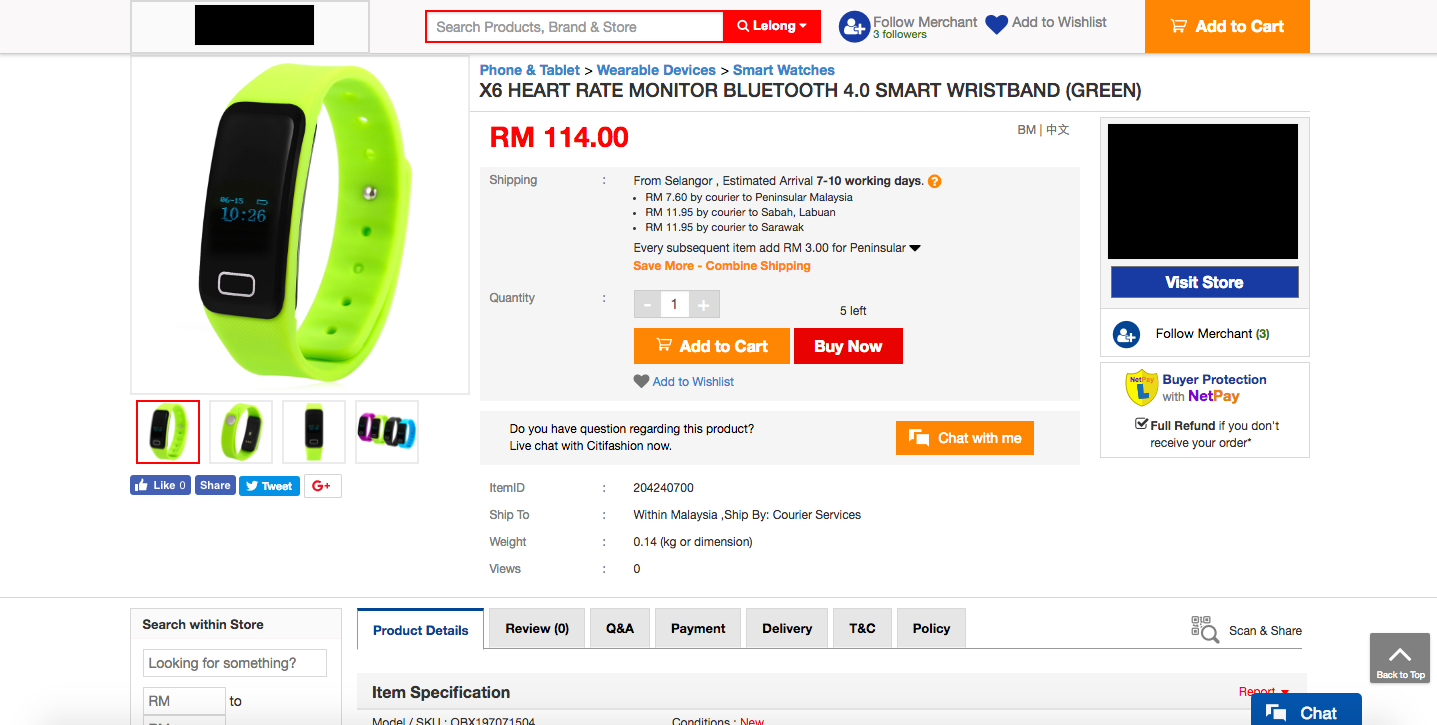
Task: Click the Follow Merchant icon in header
Action: click(x=854, y=27)
